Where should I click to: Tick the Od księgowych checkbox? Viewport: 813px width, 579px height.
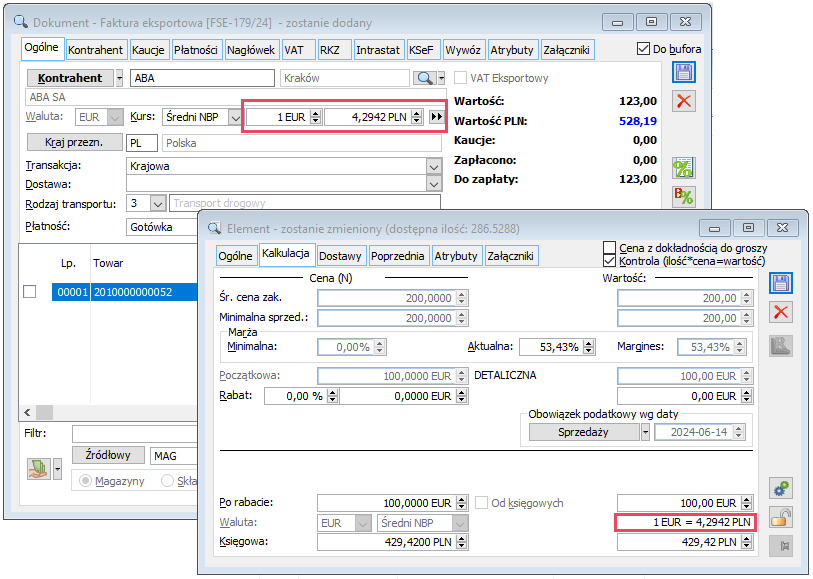[x=481, y=502]
